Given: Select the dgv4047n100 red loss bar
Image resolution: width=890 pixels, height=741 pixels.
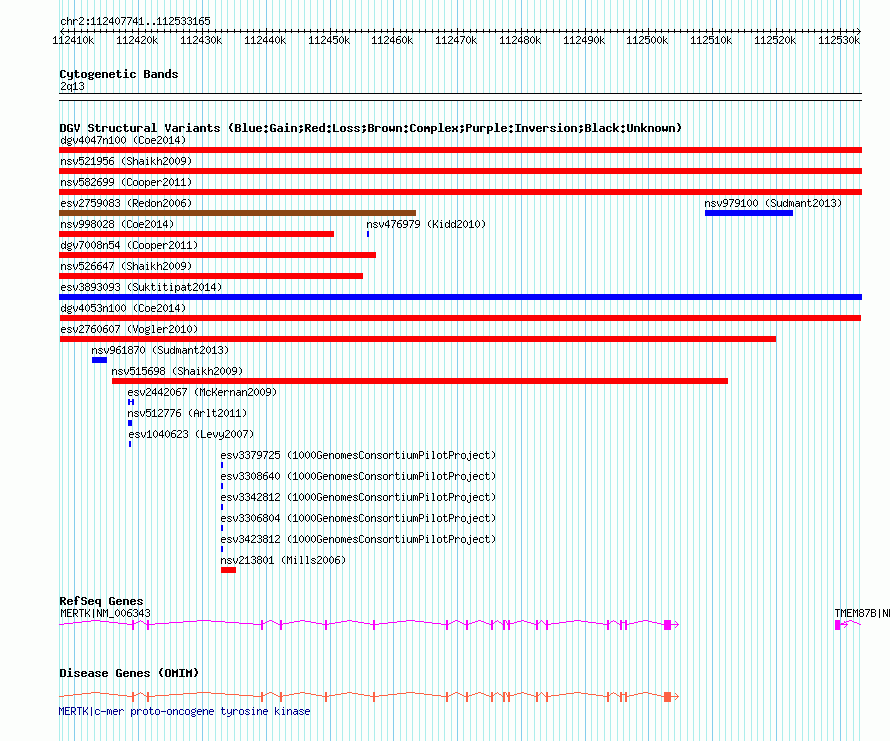Looking at the screenshot, I should pyautogui.click(x=460, y=150).
